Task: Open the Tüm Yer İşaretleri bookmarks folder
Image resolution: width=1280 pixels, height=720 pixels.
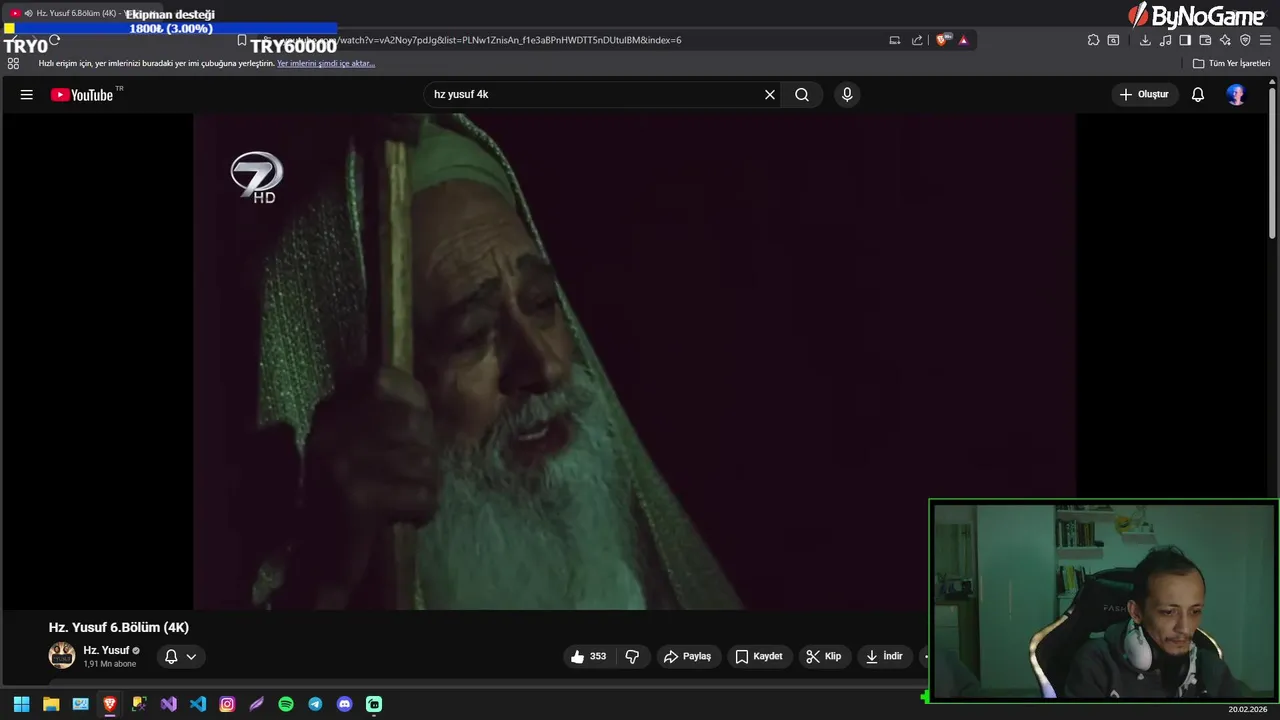Action: (x=1231, y=63)
